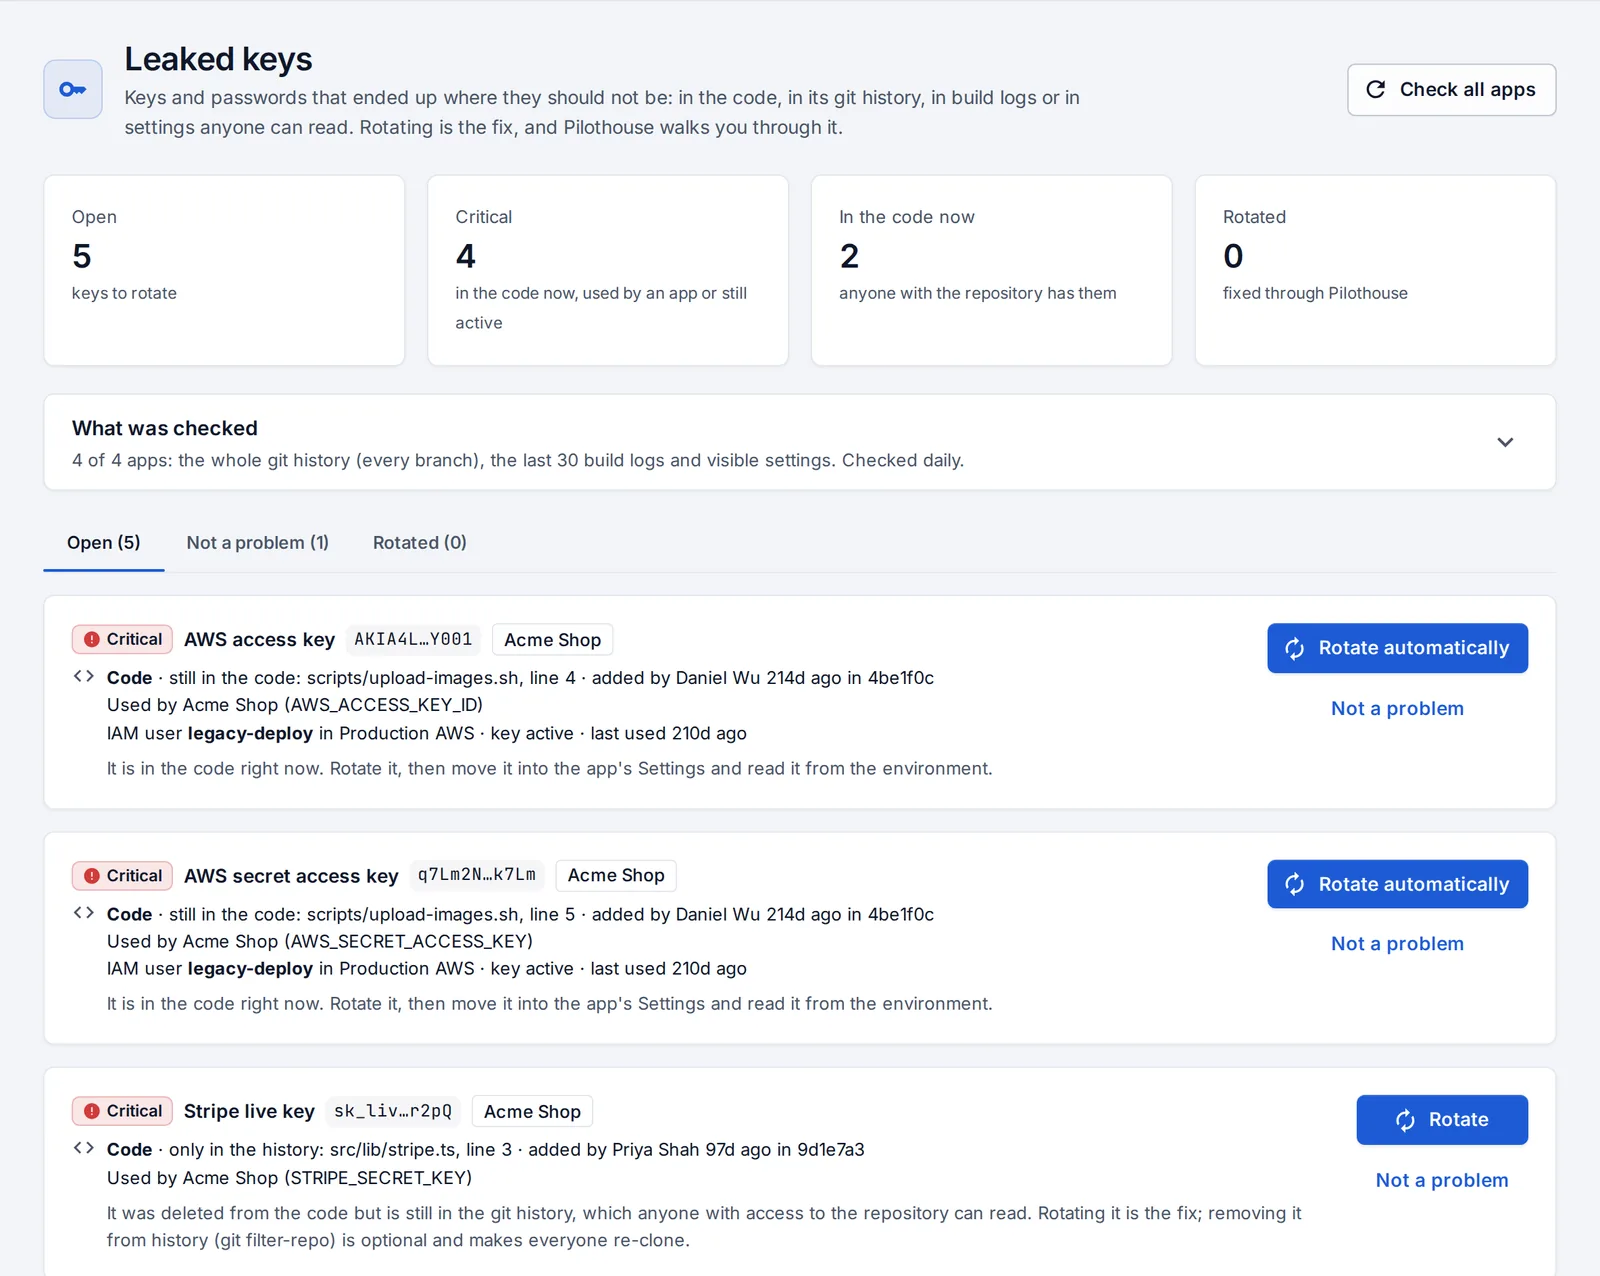This screenshot has width=1600, height=1276.
Task: Click the Leaked keys page heading
Action: point(218,59)
